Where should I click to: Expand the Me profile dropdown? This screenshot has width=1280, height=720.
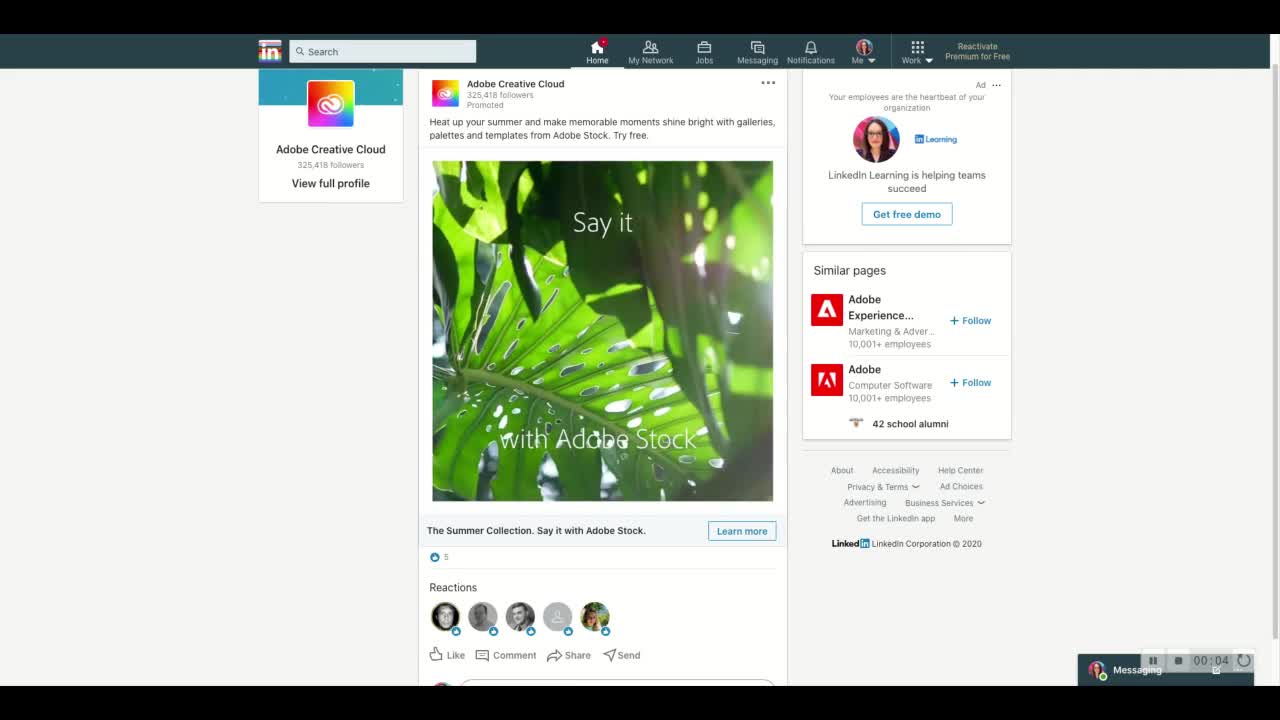864,52
